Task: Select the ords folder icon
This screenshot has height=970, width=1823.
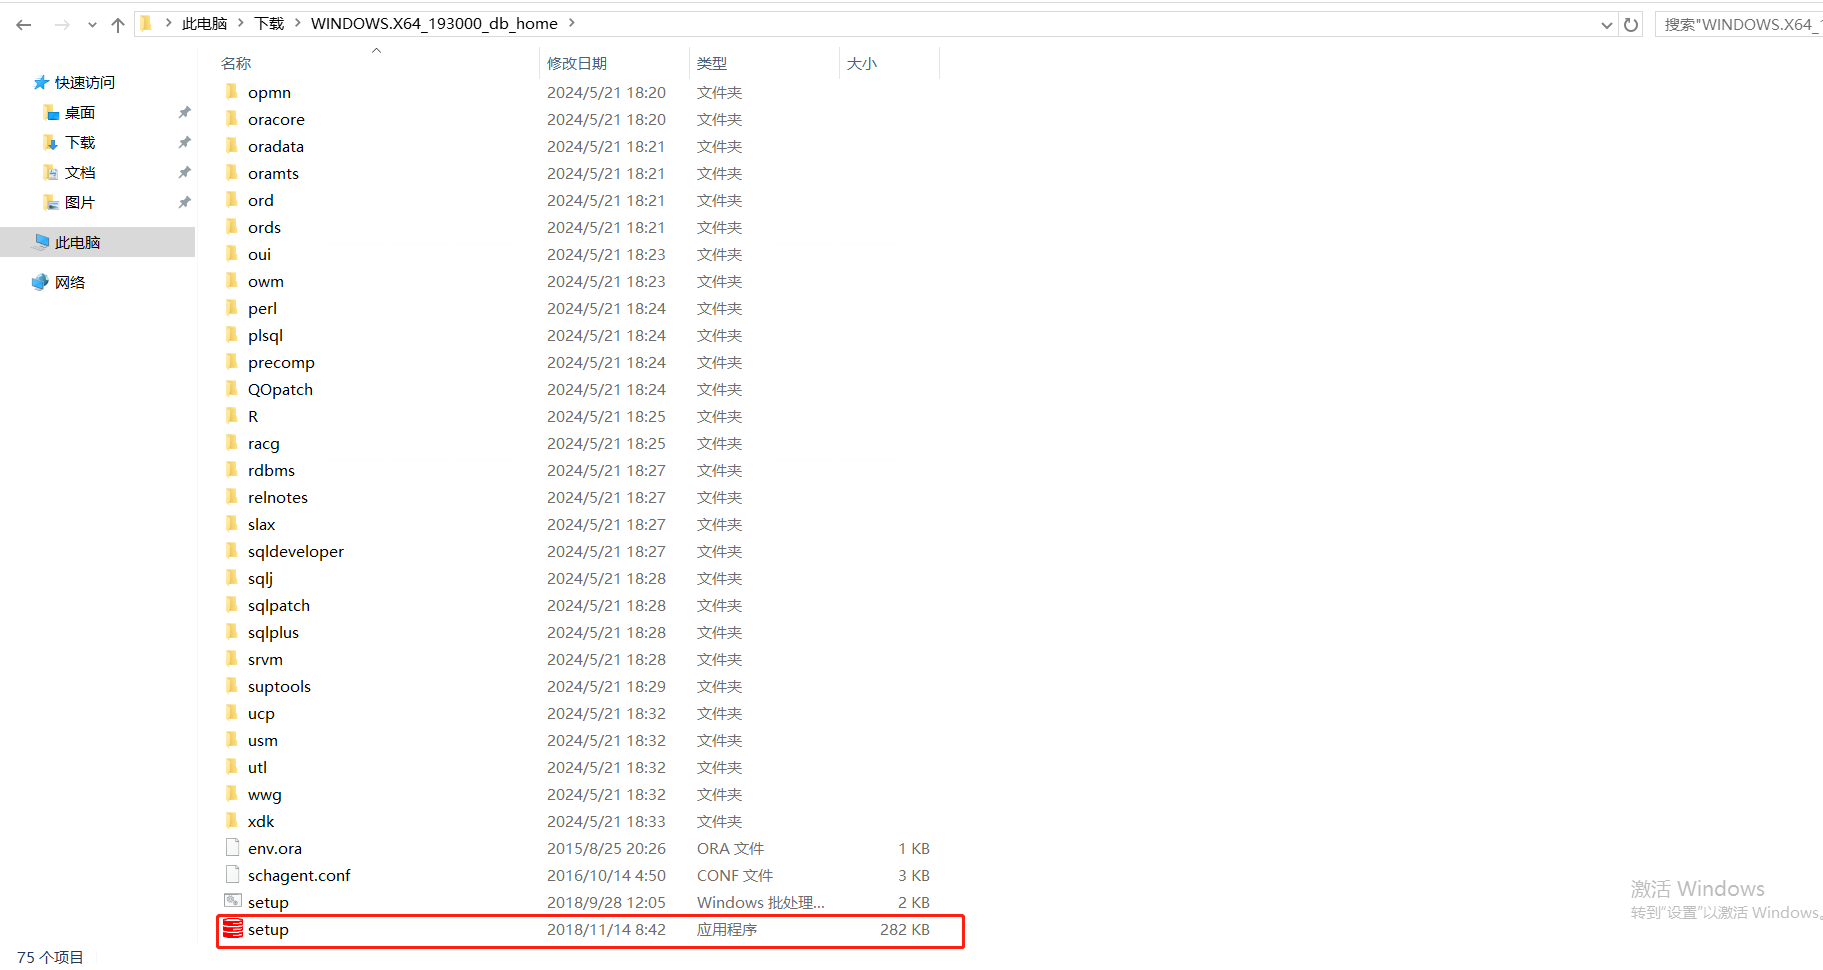Action: [x=232, y=226]
